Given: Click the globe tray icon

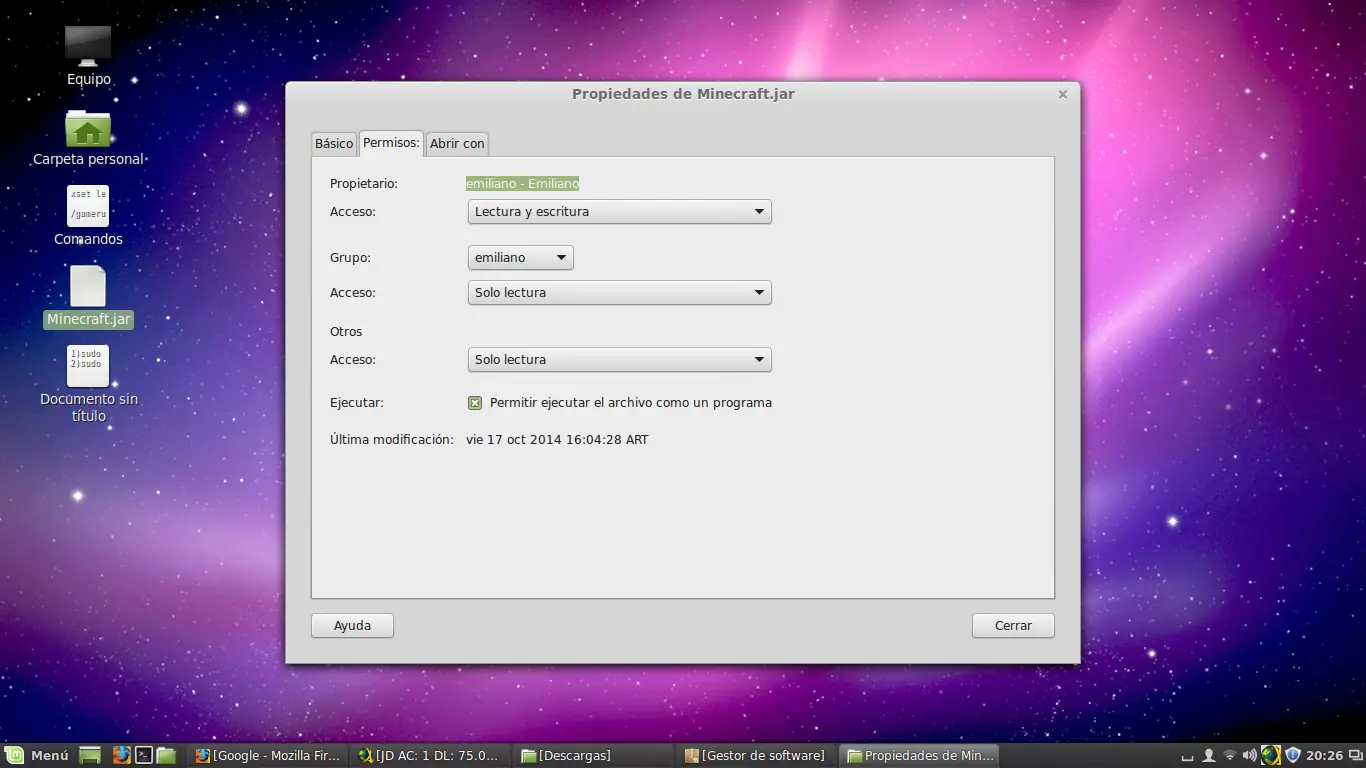Looking at the screenshot, I should (x=1271, y=756).
